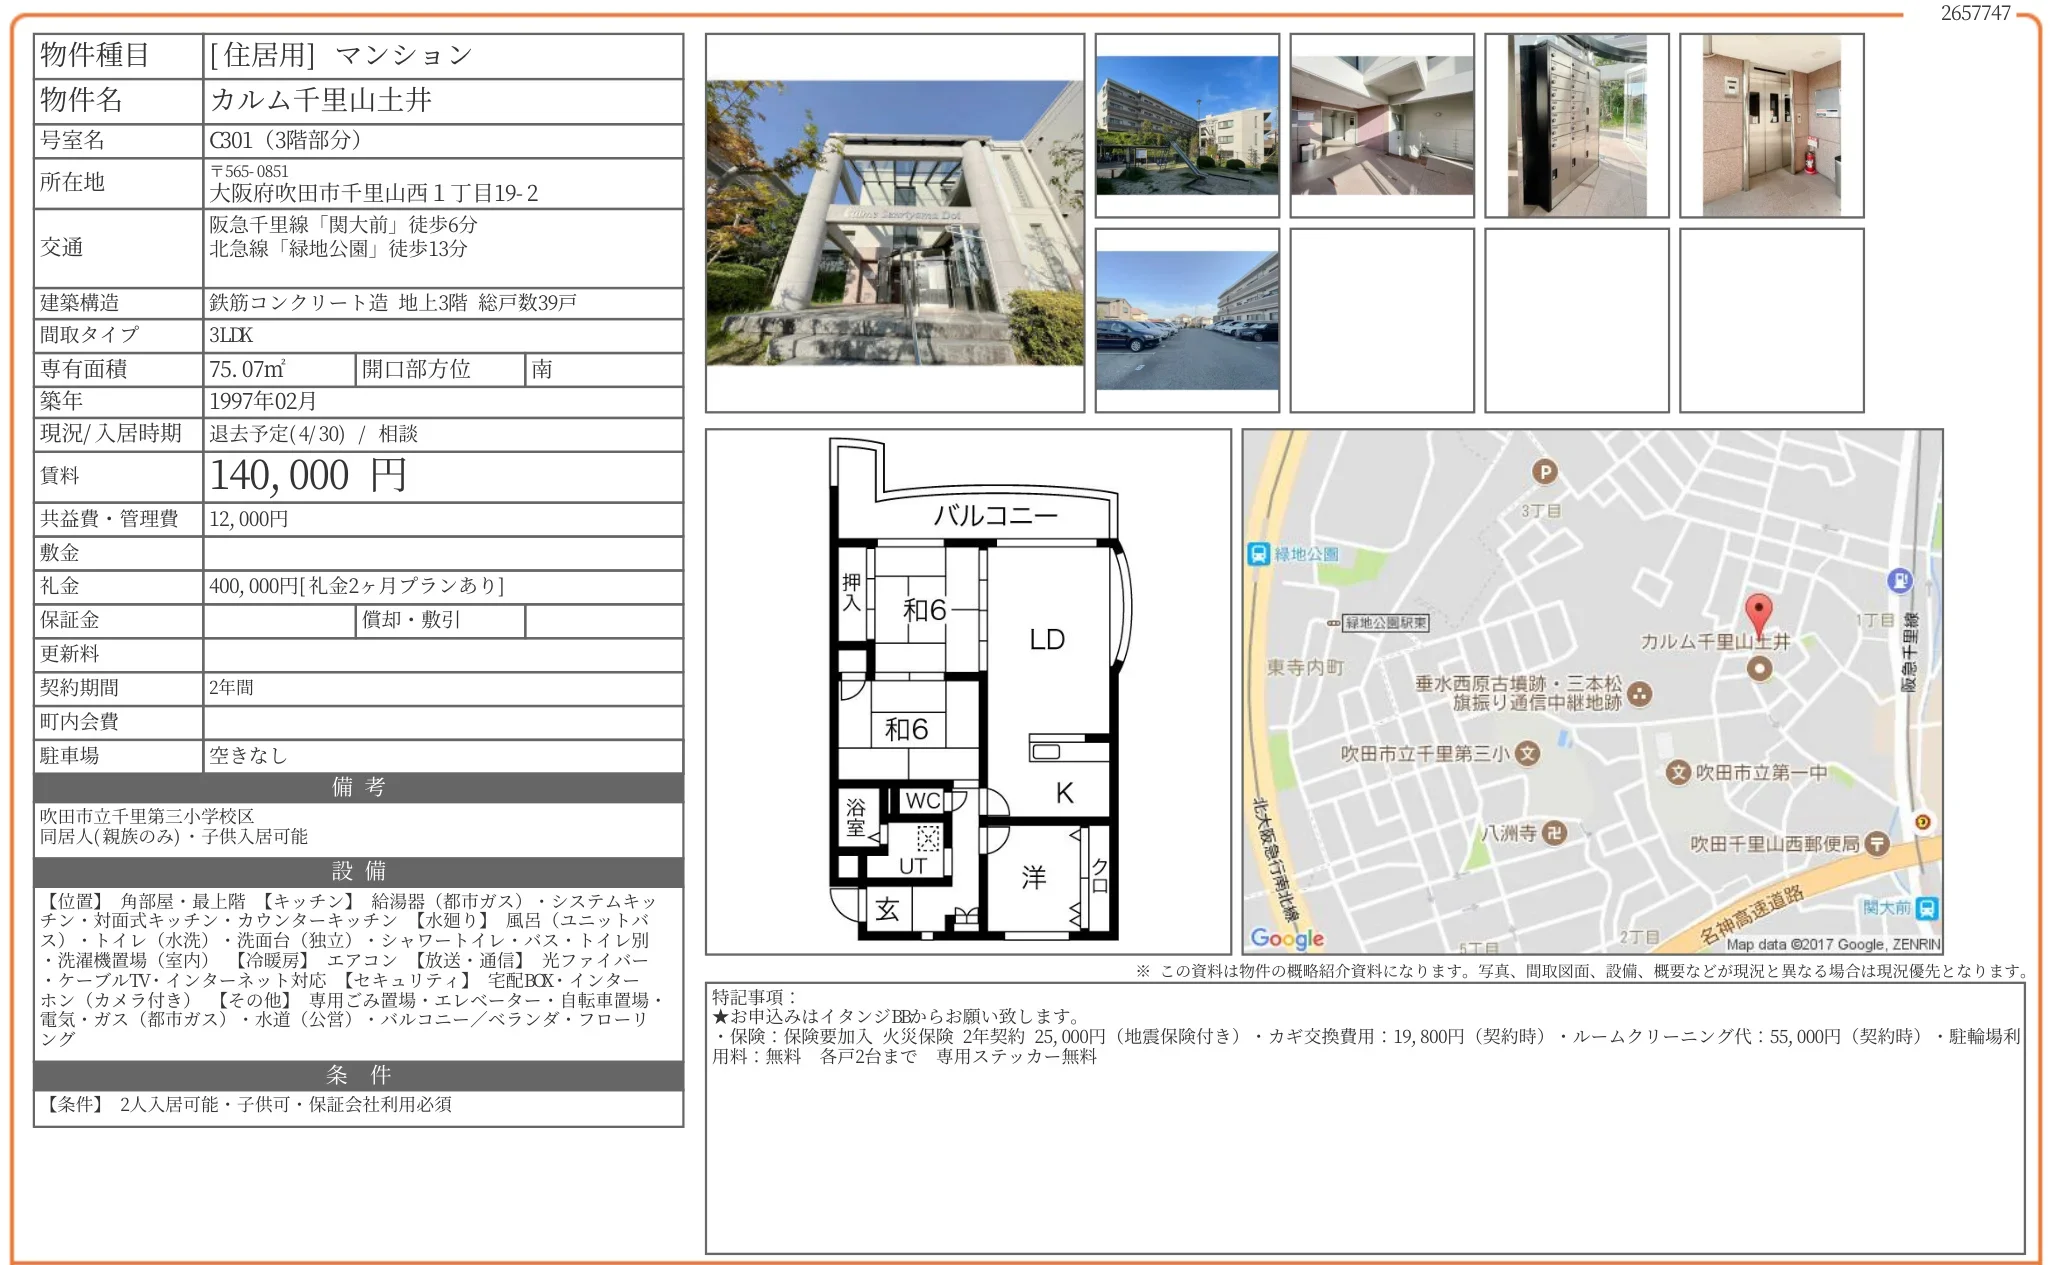Image resolution: width=2056 pixels, height=1265 pixels.
Task: Click the 吹田市立千里第三小 school marker
Action: click(1527, 754)
